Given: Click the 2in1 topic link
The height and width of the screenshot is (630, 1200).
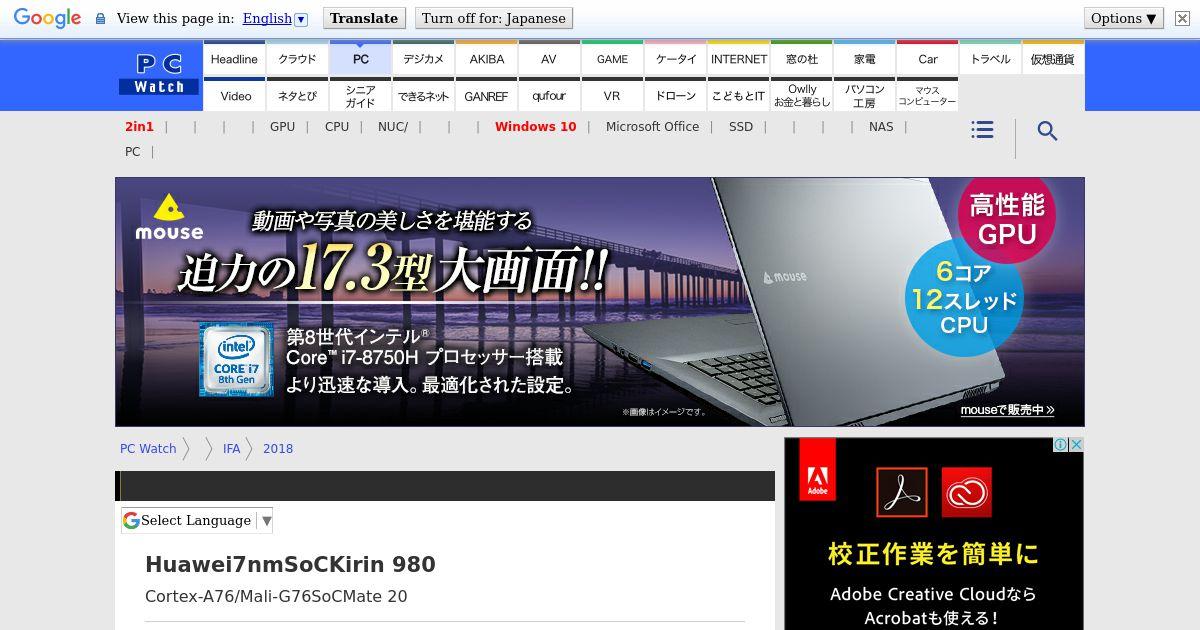Looking at the screenshot, I should point(139,127).
